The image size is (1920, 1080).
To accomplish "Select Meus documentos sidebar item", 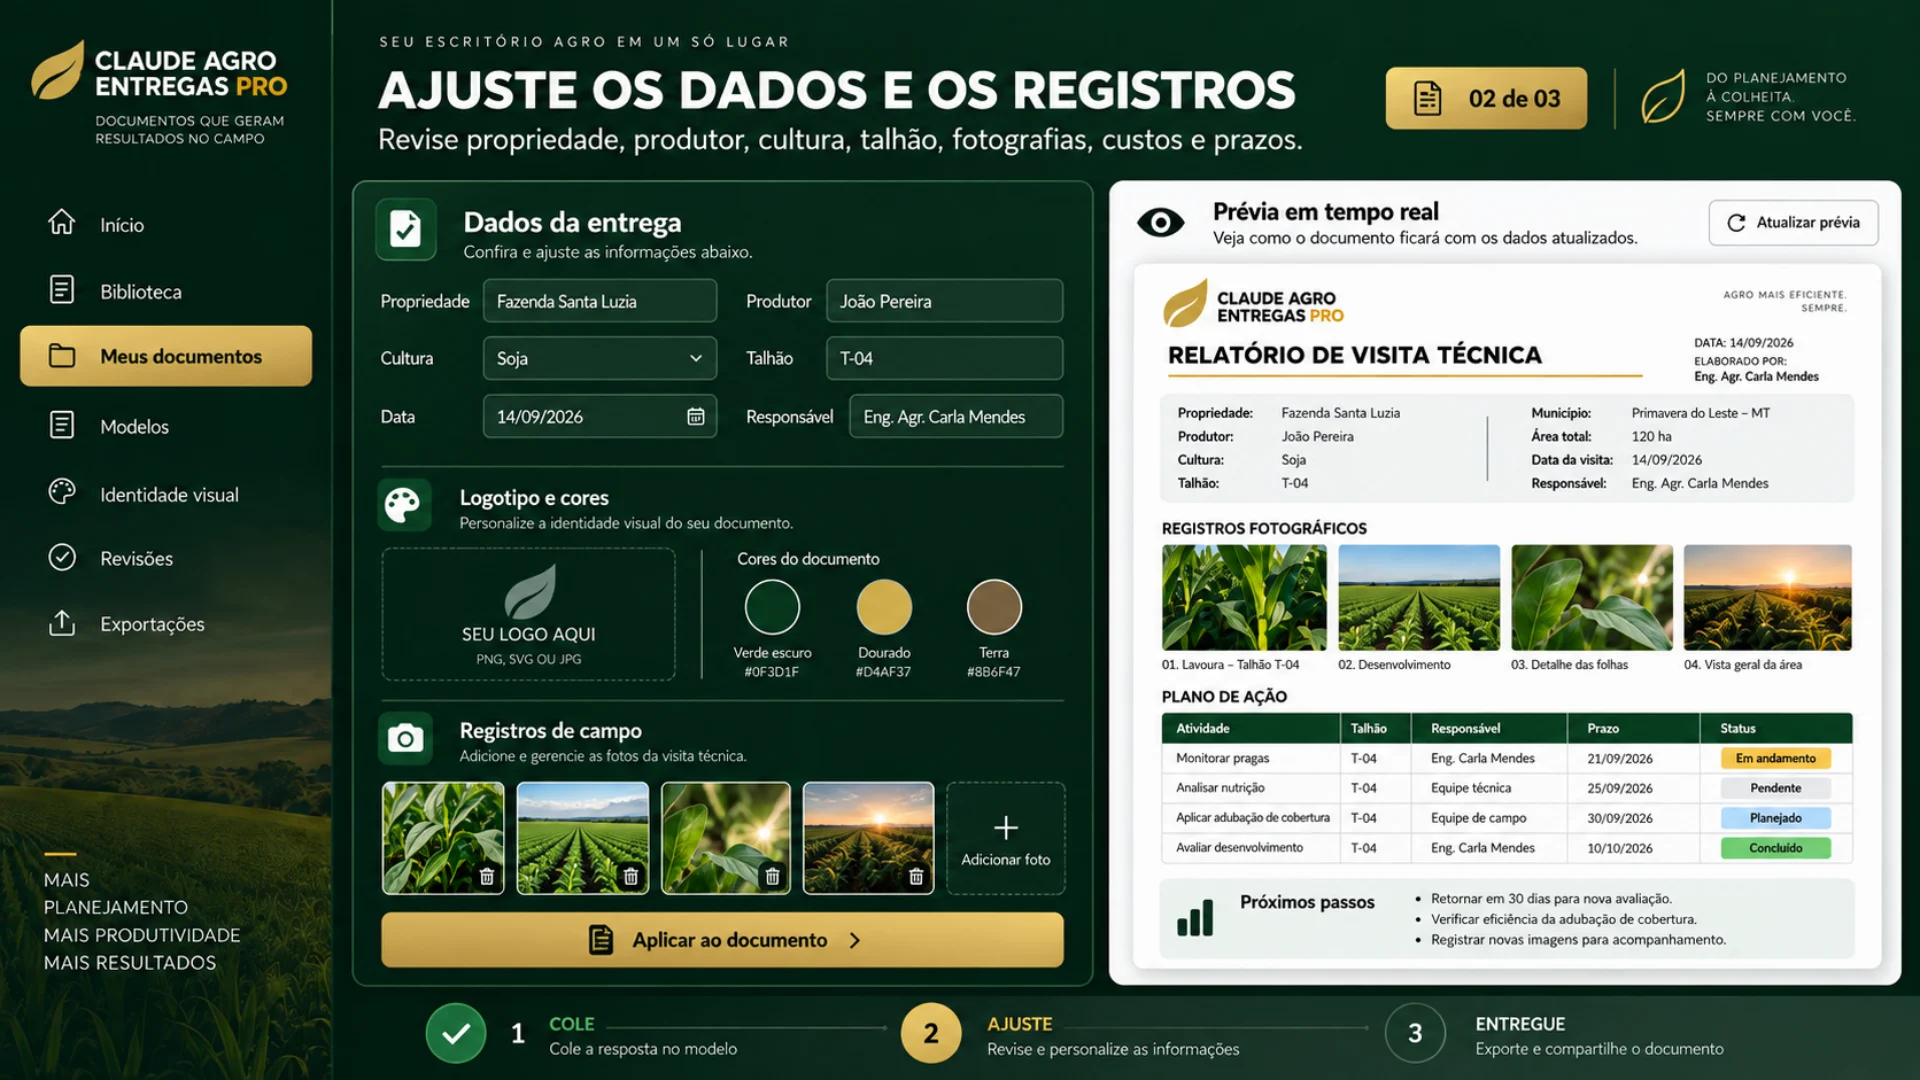I will pyautogui.click(x=165, y=356).
